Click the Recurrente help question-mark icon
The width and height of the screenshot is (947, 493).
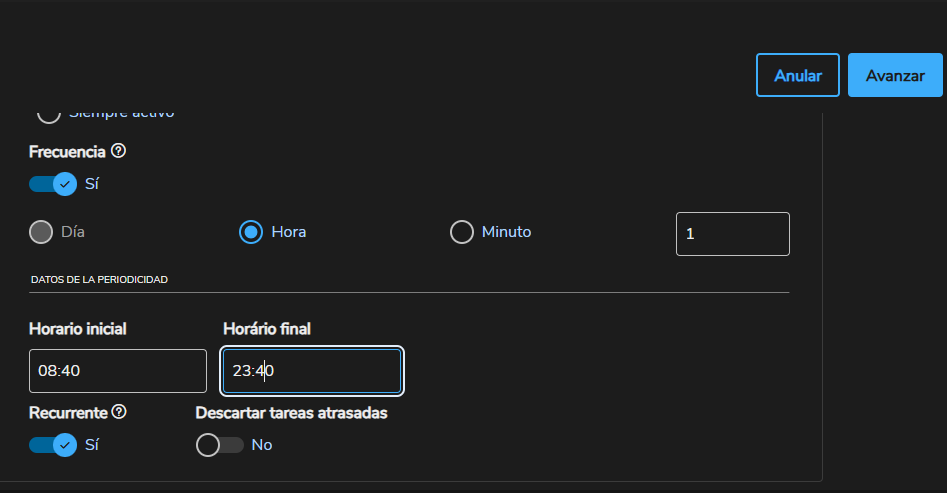(119, 412)
